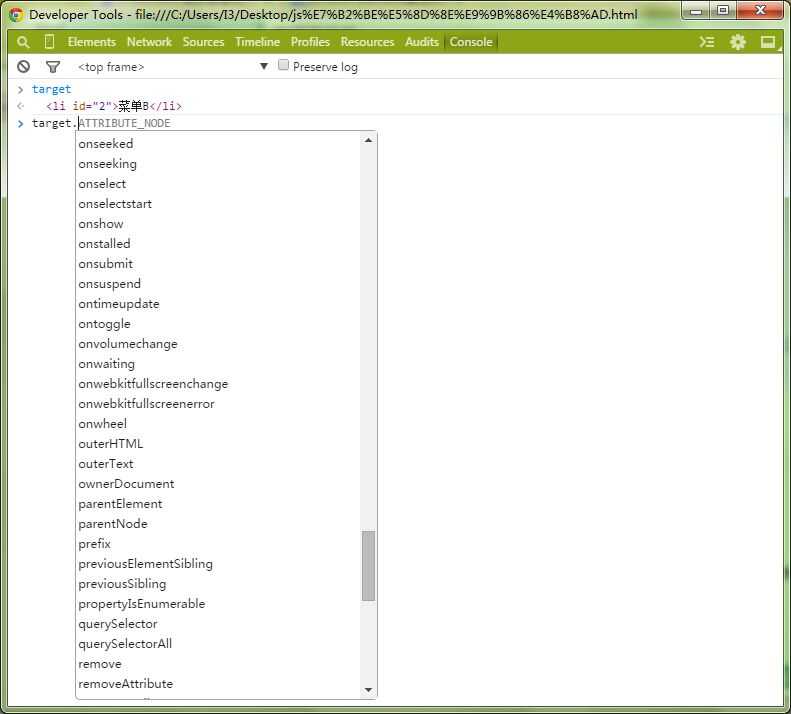791x714 pixels.
Task: Choose ownerDocument suggestion
Action: pos(126,484)
